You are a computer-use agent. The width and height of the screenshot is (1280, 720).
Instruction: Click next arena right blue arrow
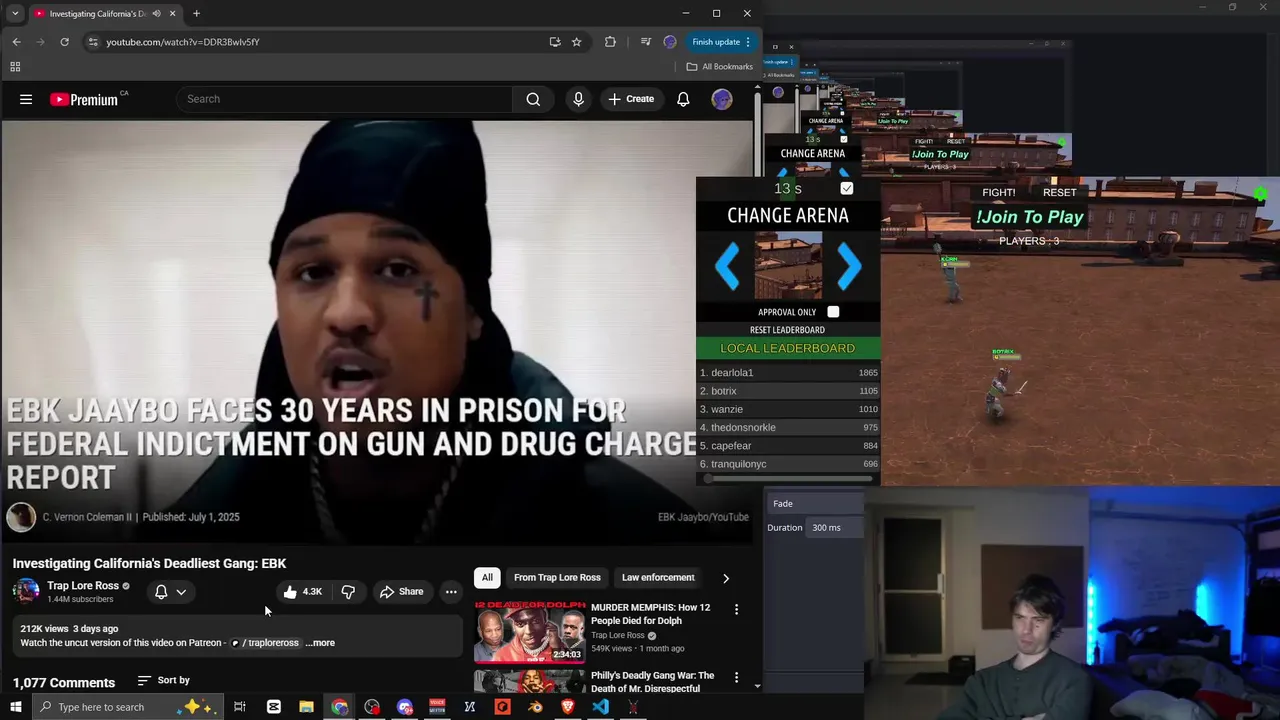tap(848, 266)
